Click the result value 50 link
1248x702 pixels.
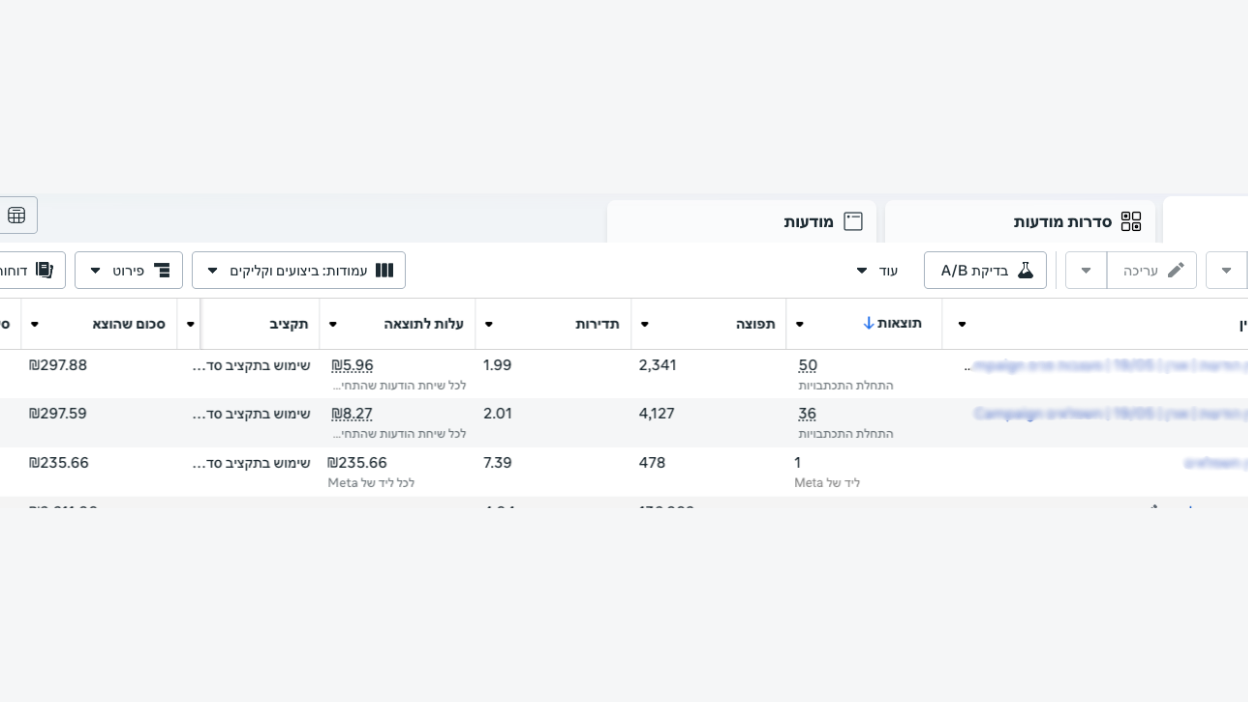[x=808, y=365]
